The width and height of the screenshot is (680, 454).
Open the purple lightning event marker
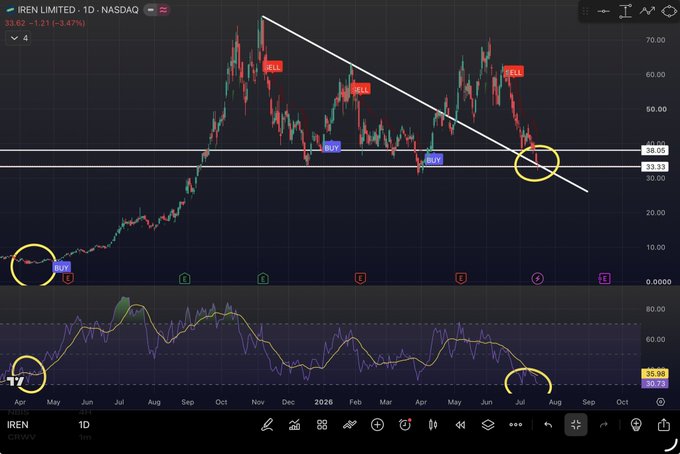pyautogui.click(x=537, y=278)
